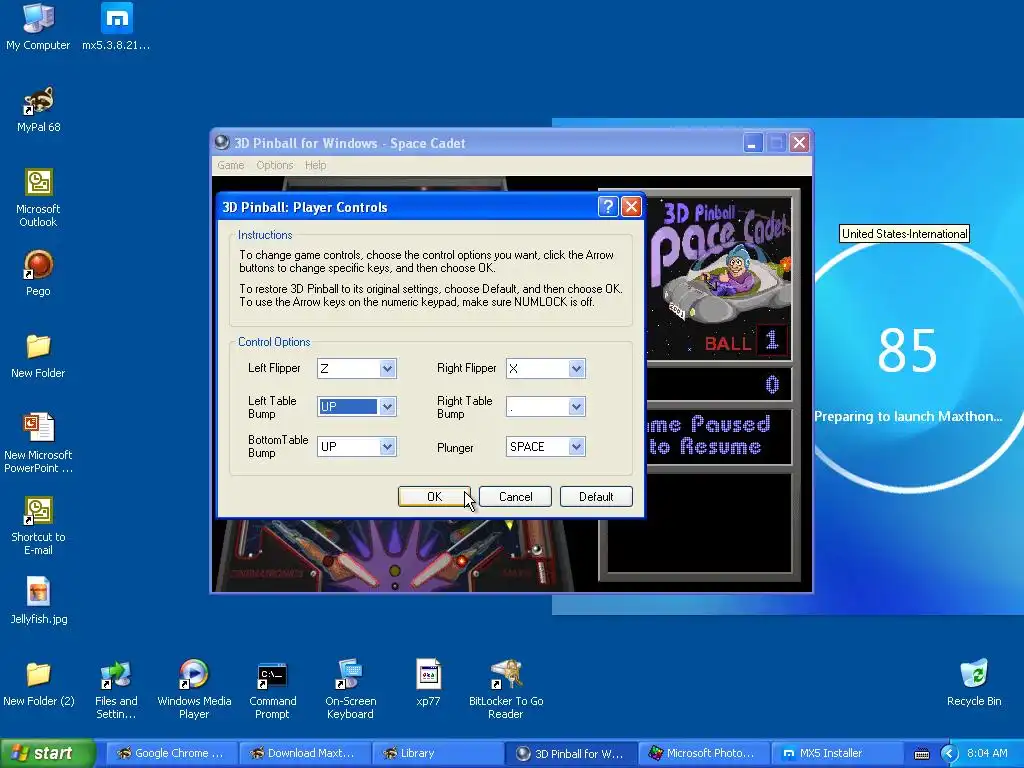Switch to Download Maxthon taskbar item

point(304,754)
